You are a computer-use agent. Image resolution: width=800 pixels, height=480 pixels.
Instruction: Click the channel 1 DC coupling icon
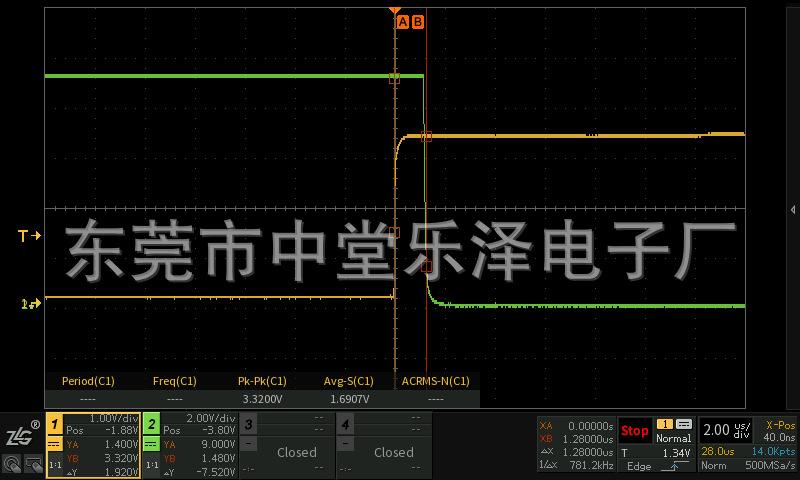pos(55,443)
